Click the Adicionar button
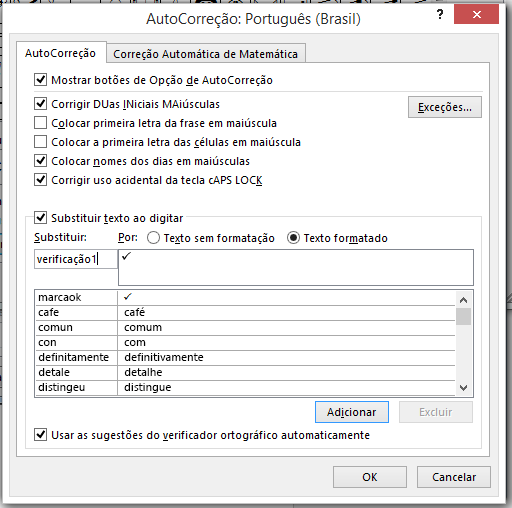The image size is (512, 508). coord(352,412)
